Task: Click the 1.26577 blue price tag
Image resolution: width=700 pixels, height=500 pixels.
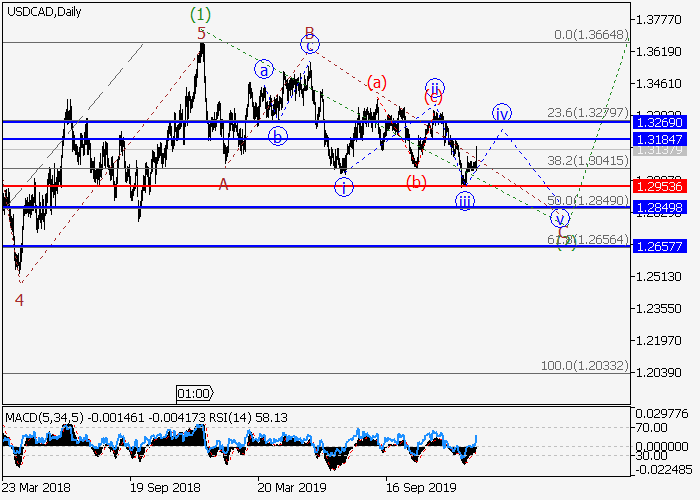Action: pos(660,246)
